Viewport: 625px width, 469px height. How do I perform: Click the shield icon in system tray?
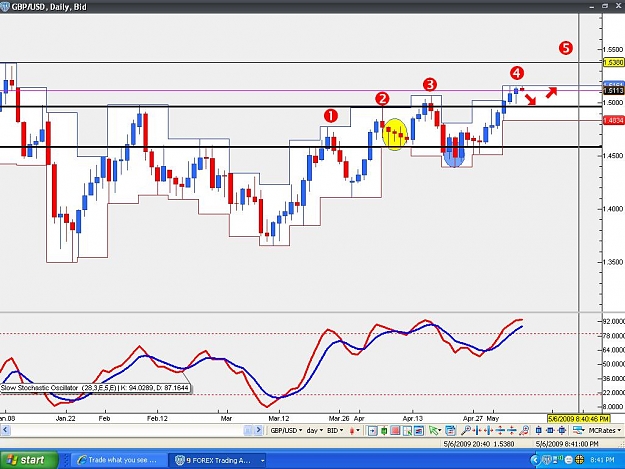548,460
